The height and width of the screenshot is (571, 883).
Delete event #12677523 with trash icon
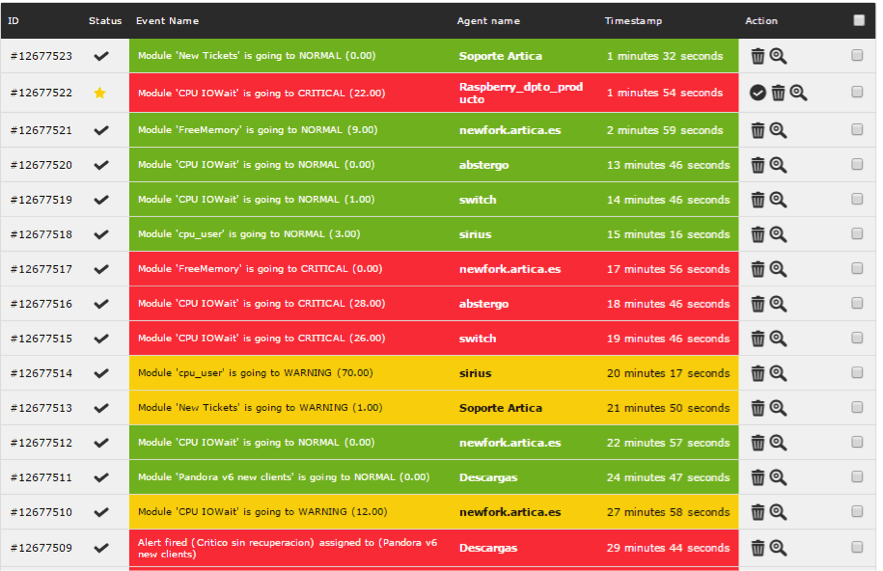click(757, 56)
